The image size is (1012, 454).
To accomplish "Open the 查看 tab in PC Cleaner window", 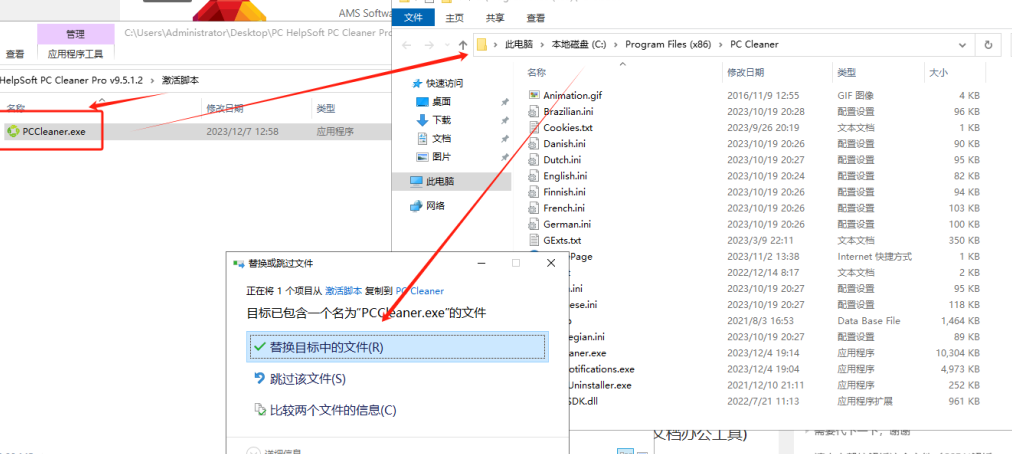I will tap(535, 18).
